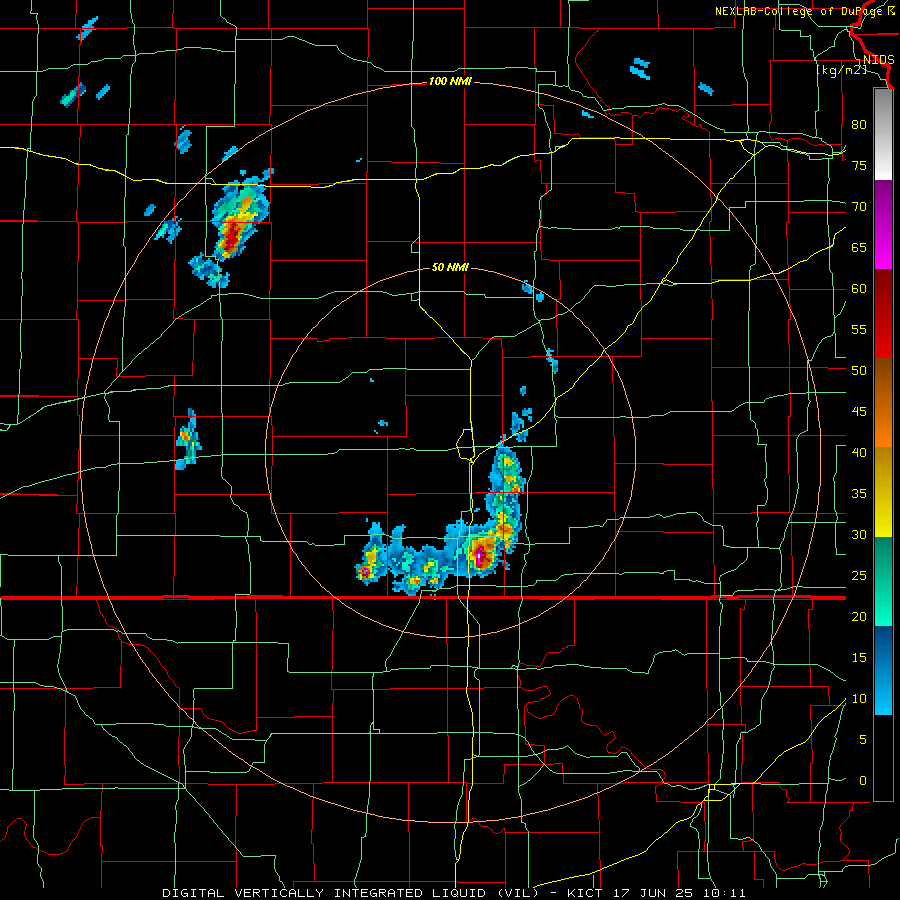
Task: Click the 45 value on color scale
Action: pos(859,412)
